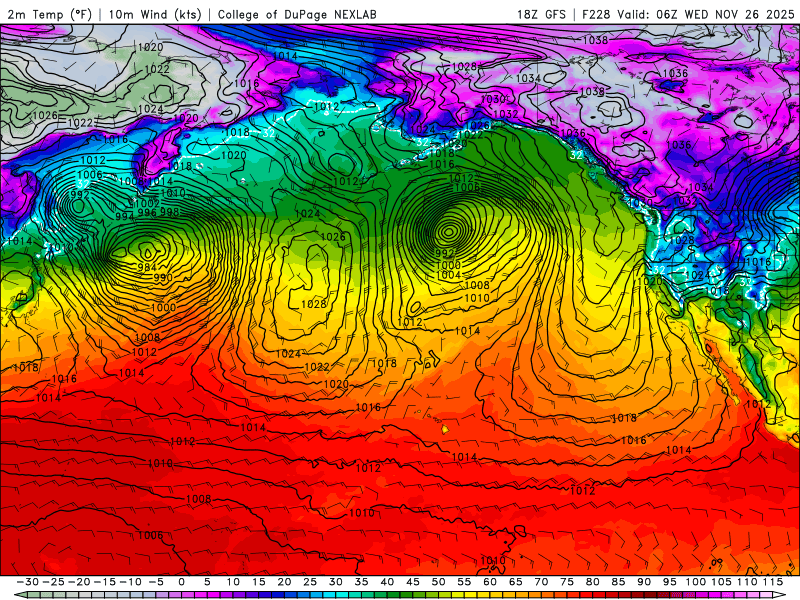Select the -15 value on temperature scale
This screenshot has height=600, width=800.
[x=105, y=582]
